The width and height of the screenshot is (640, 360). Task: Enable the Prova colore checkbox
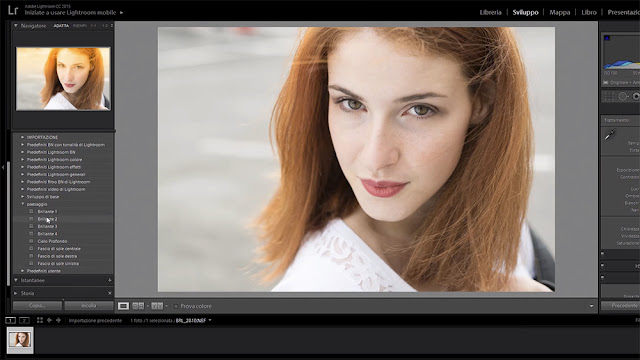pos(176,306)
